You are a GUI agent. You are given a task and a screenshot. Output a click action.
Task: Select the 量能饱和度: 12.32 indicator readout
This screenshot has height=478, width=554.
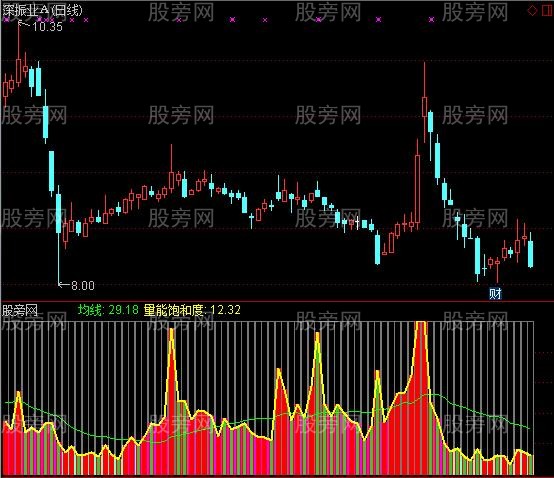point(192,310)
